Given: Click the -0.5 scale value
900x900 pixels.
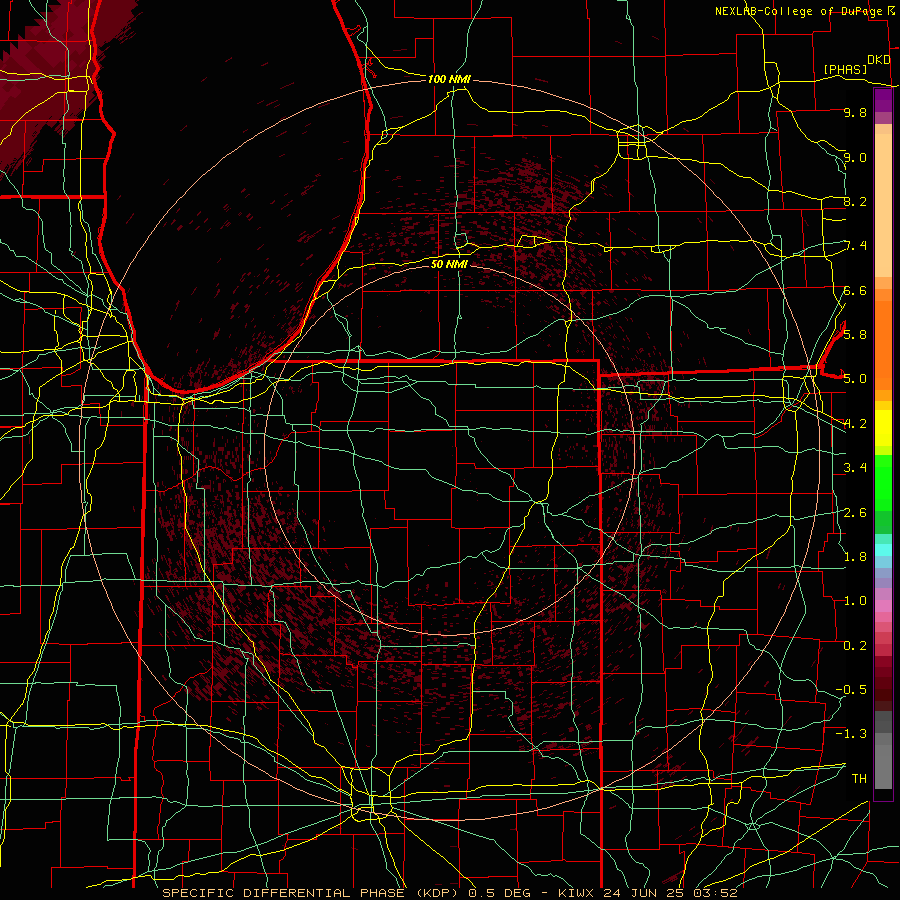Looking at the screenshot, I should click(x=851, y=689).
